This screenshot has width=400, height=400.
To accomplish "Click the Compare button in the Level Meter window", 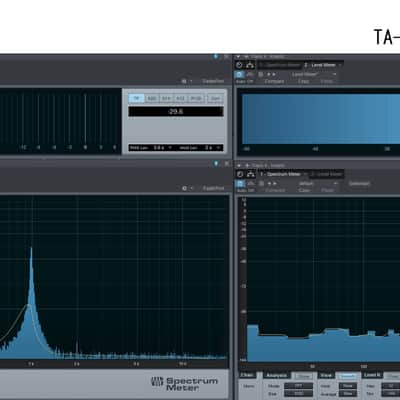I will click(x=274, y=81).
